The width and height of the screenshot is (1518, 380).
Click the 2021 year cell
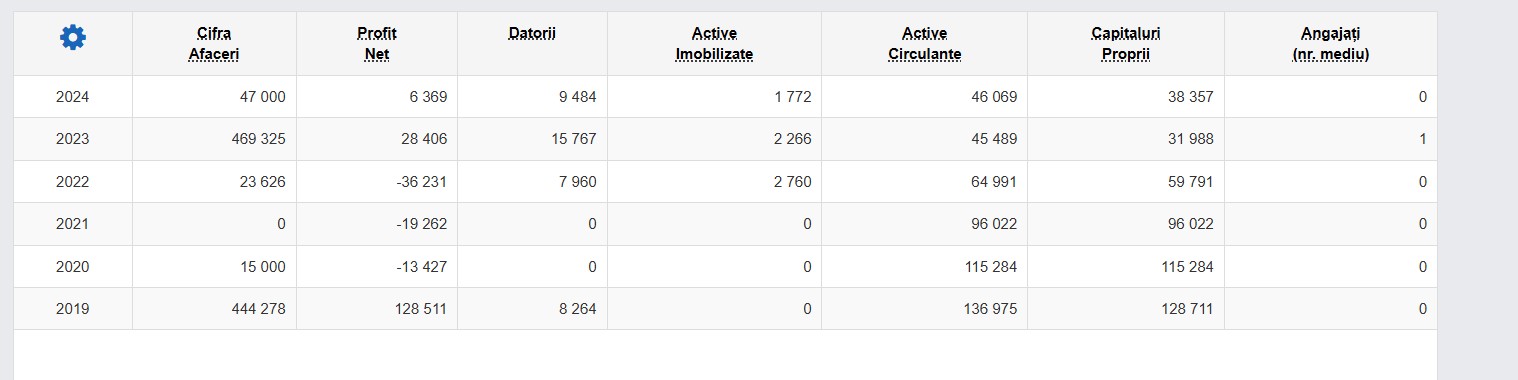pyautogui.click(x=73, y=224)
